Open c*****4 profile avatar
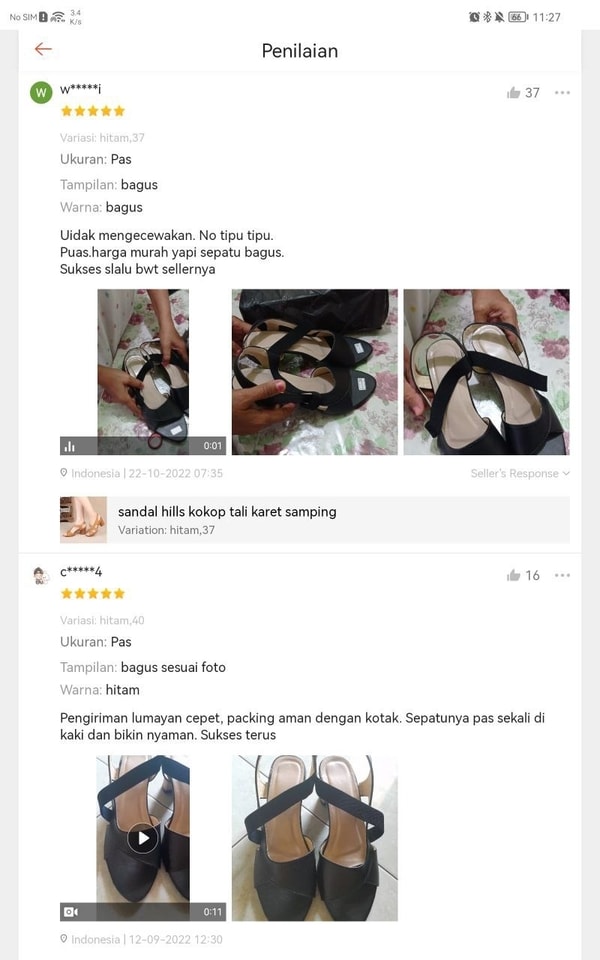The height and width of the screenshot is (960, 600). coord(41,575)
